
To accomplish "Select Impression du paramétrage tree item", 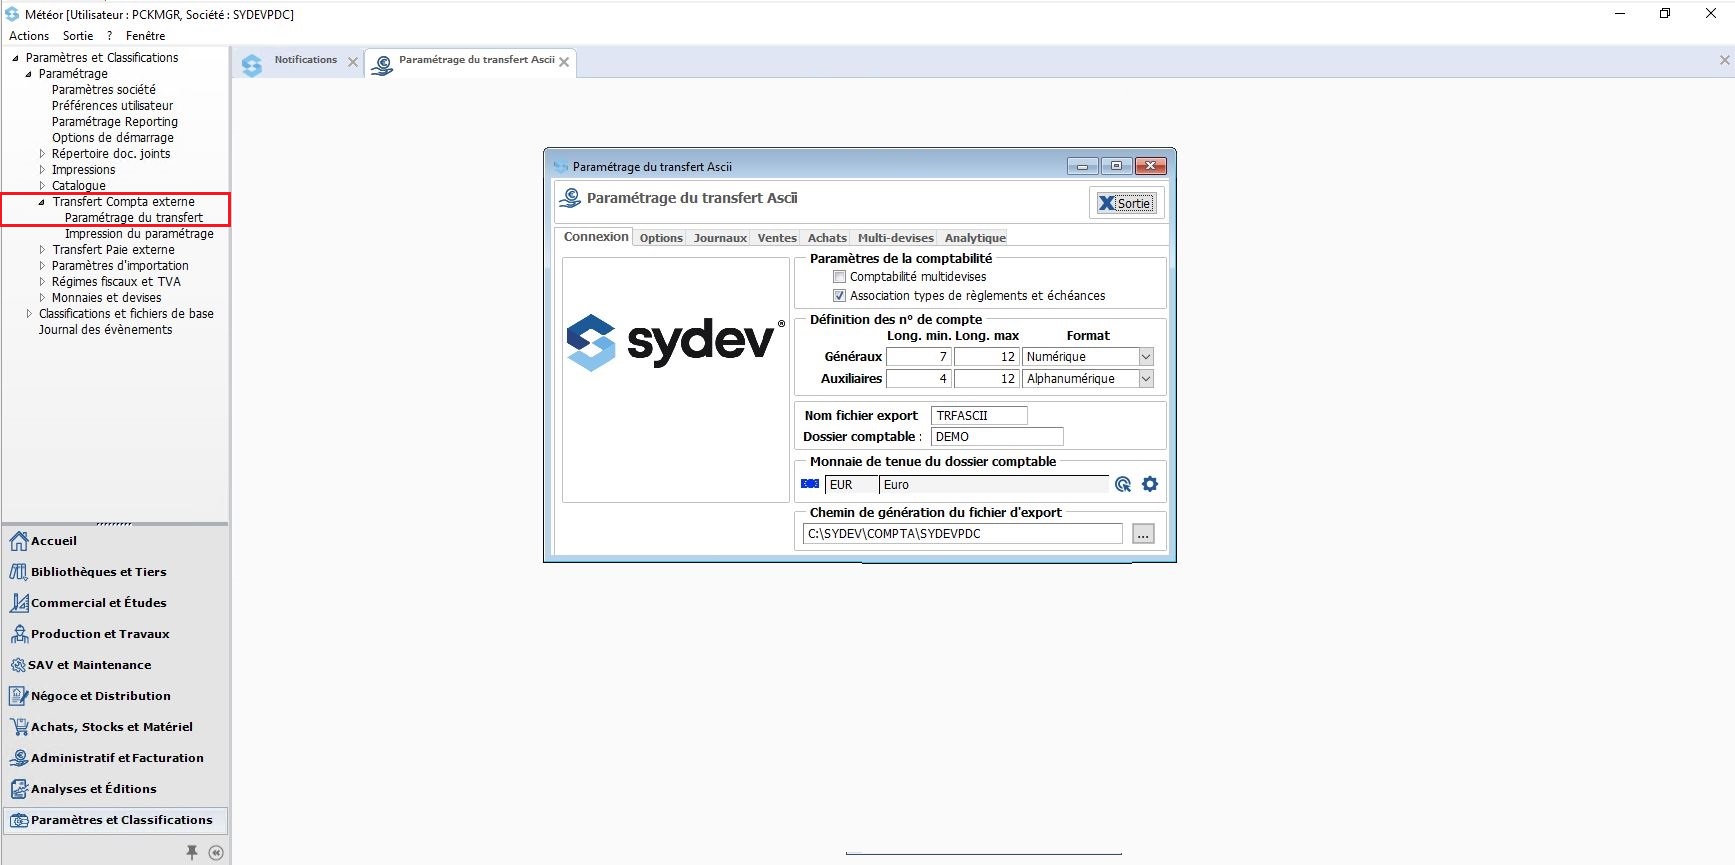I will tap(139, 234).
